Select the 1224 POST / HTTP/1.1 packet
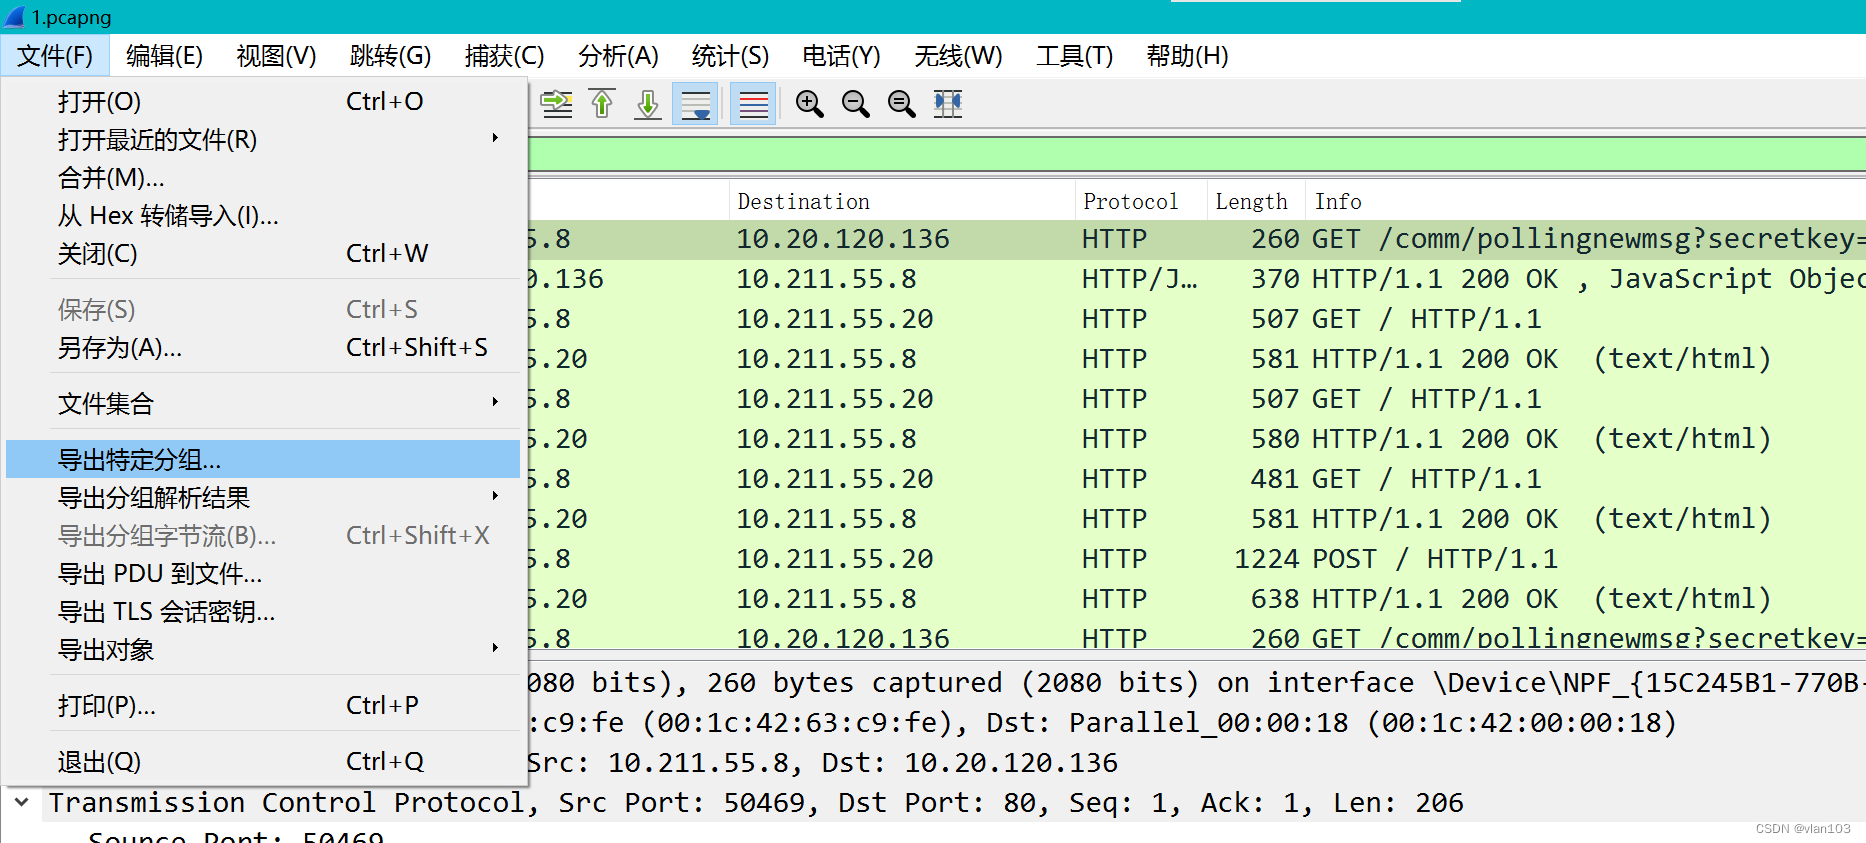 tap(1196, 559)
